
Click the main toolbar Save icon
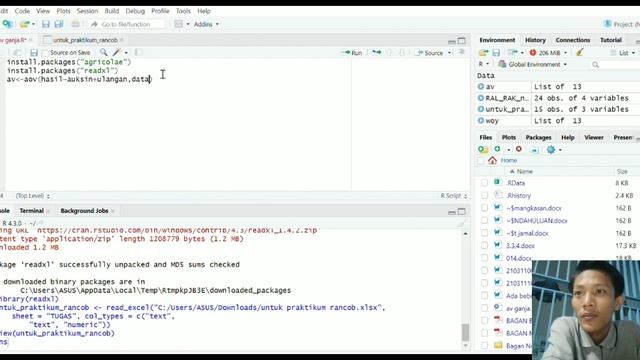pos(46,24)
